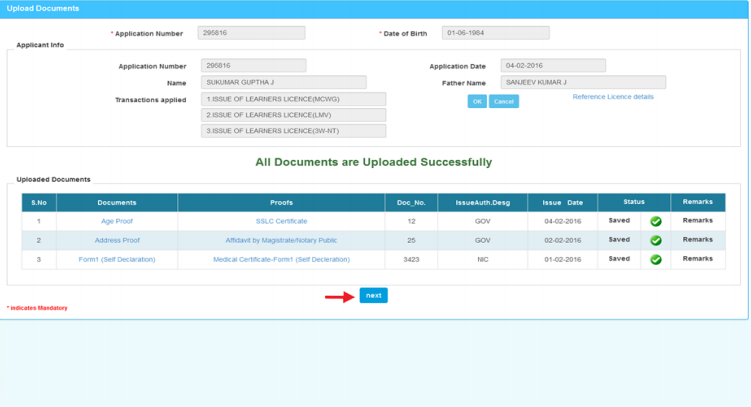Image resolution: width=751 pixels, height=407 pixels.
Task: Click the Father Name field
Action: point(583,83)
